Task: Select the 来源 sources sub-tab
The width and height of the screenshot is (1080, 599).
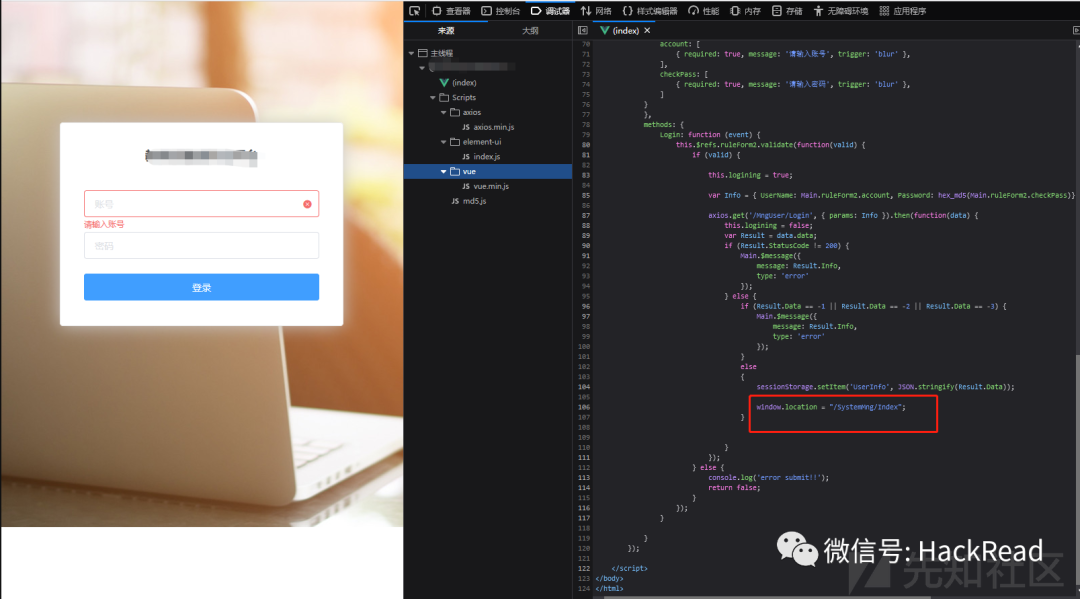Action: click(446, 30)
